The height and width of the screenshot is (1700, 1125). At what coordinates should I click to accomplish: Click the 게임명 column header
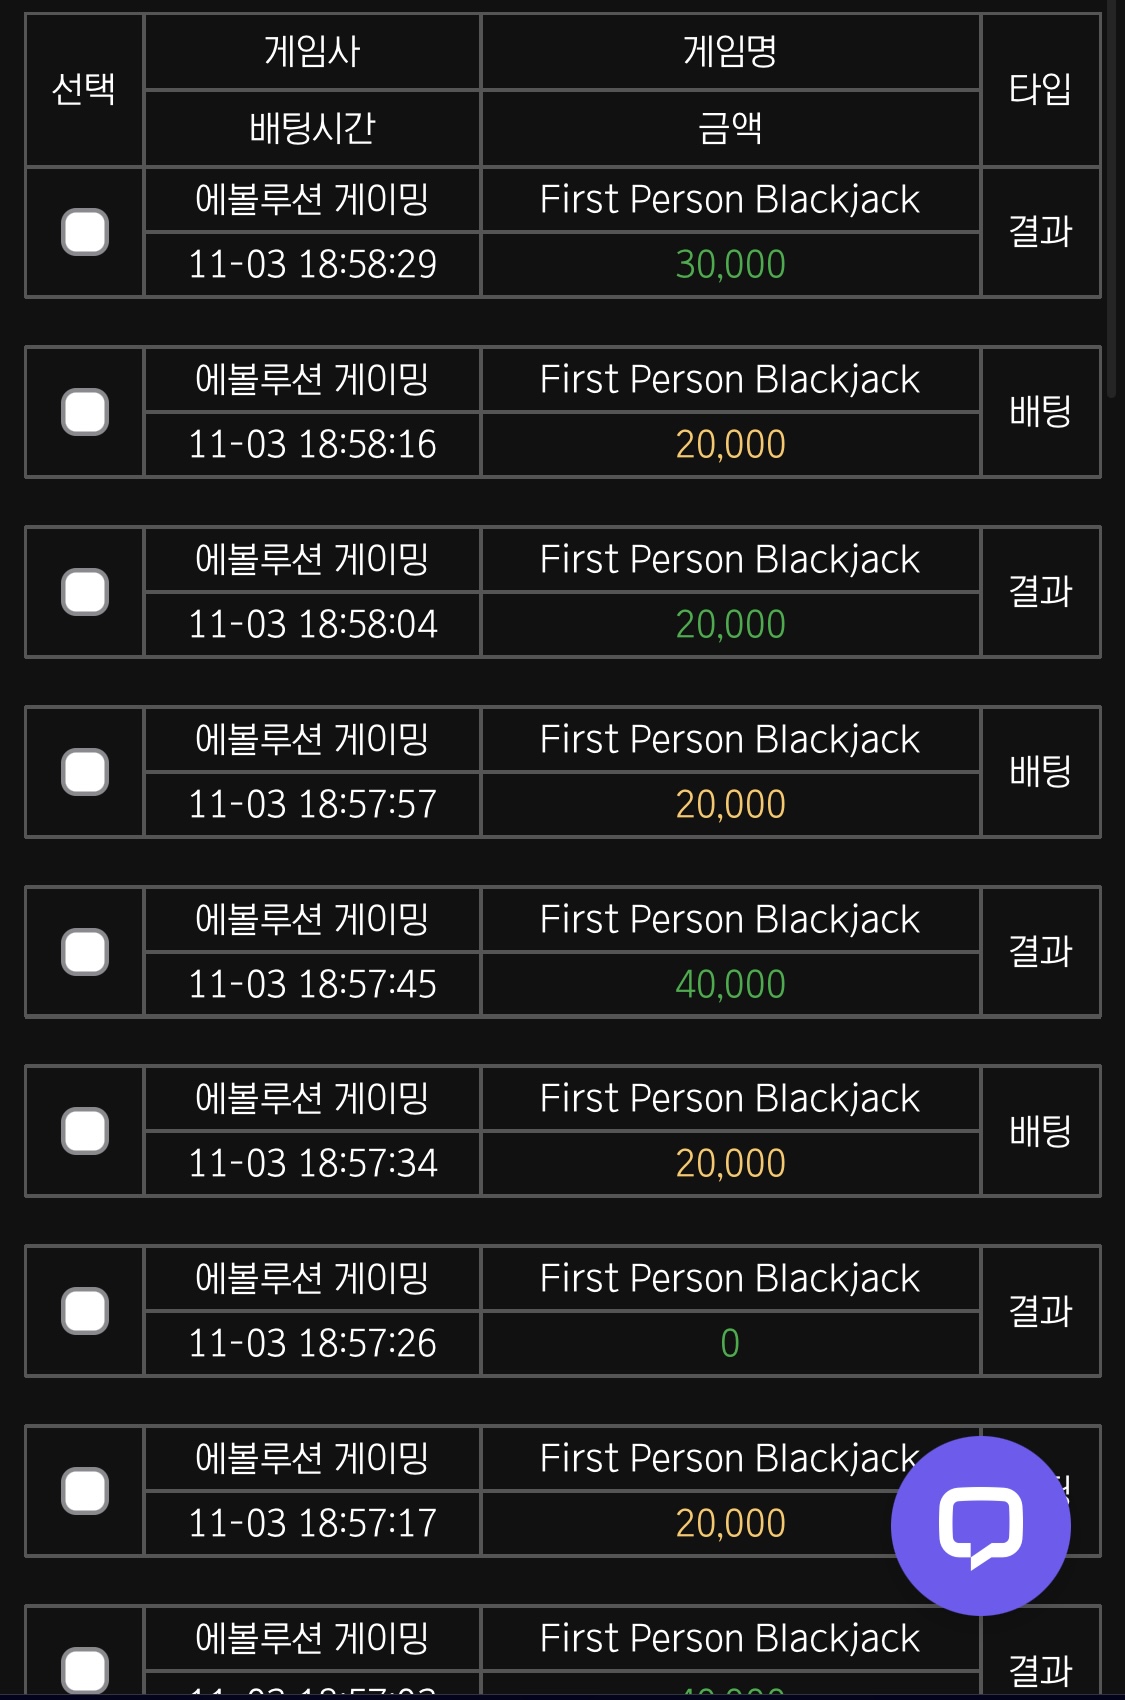coord(730,52)
